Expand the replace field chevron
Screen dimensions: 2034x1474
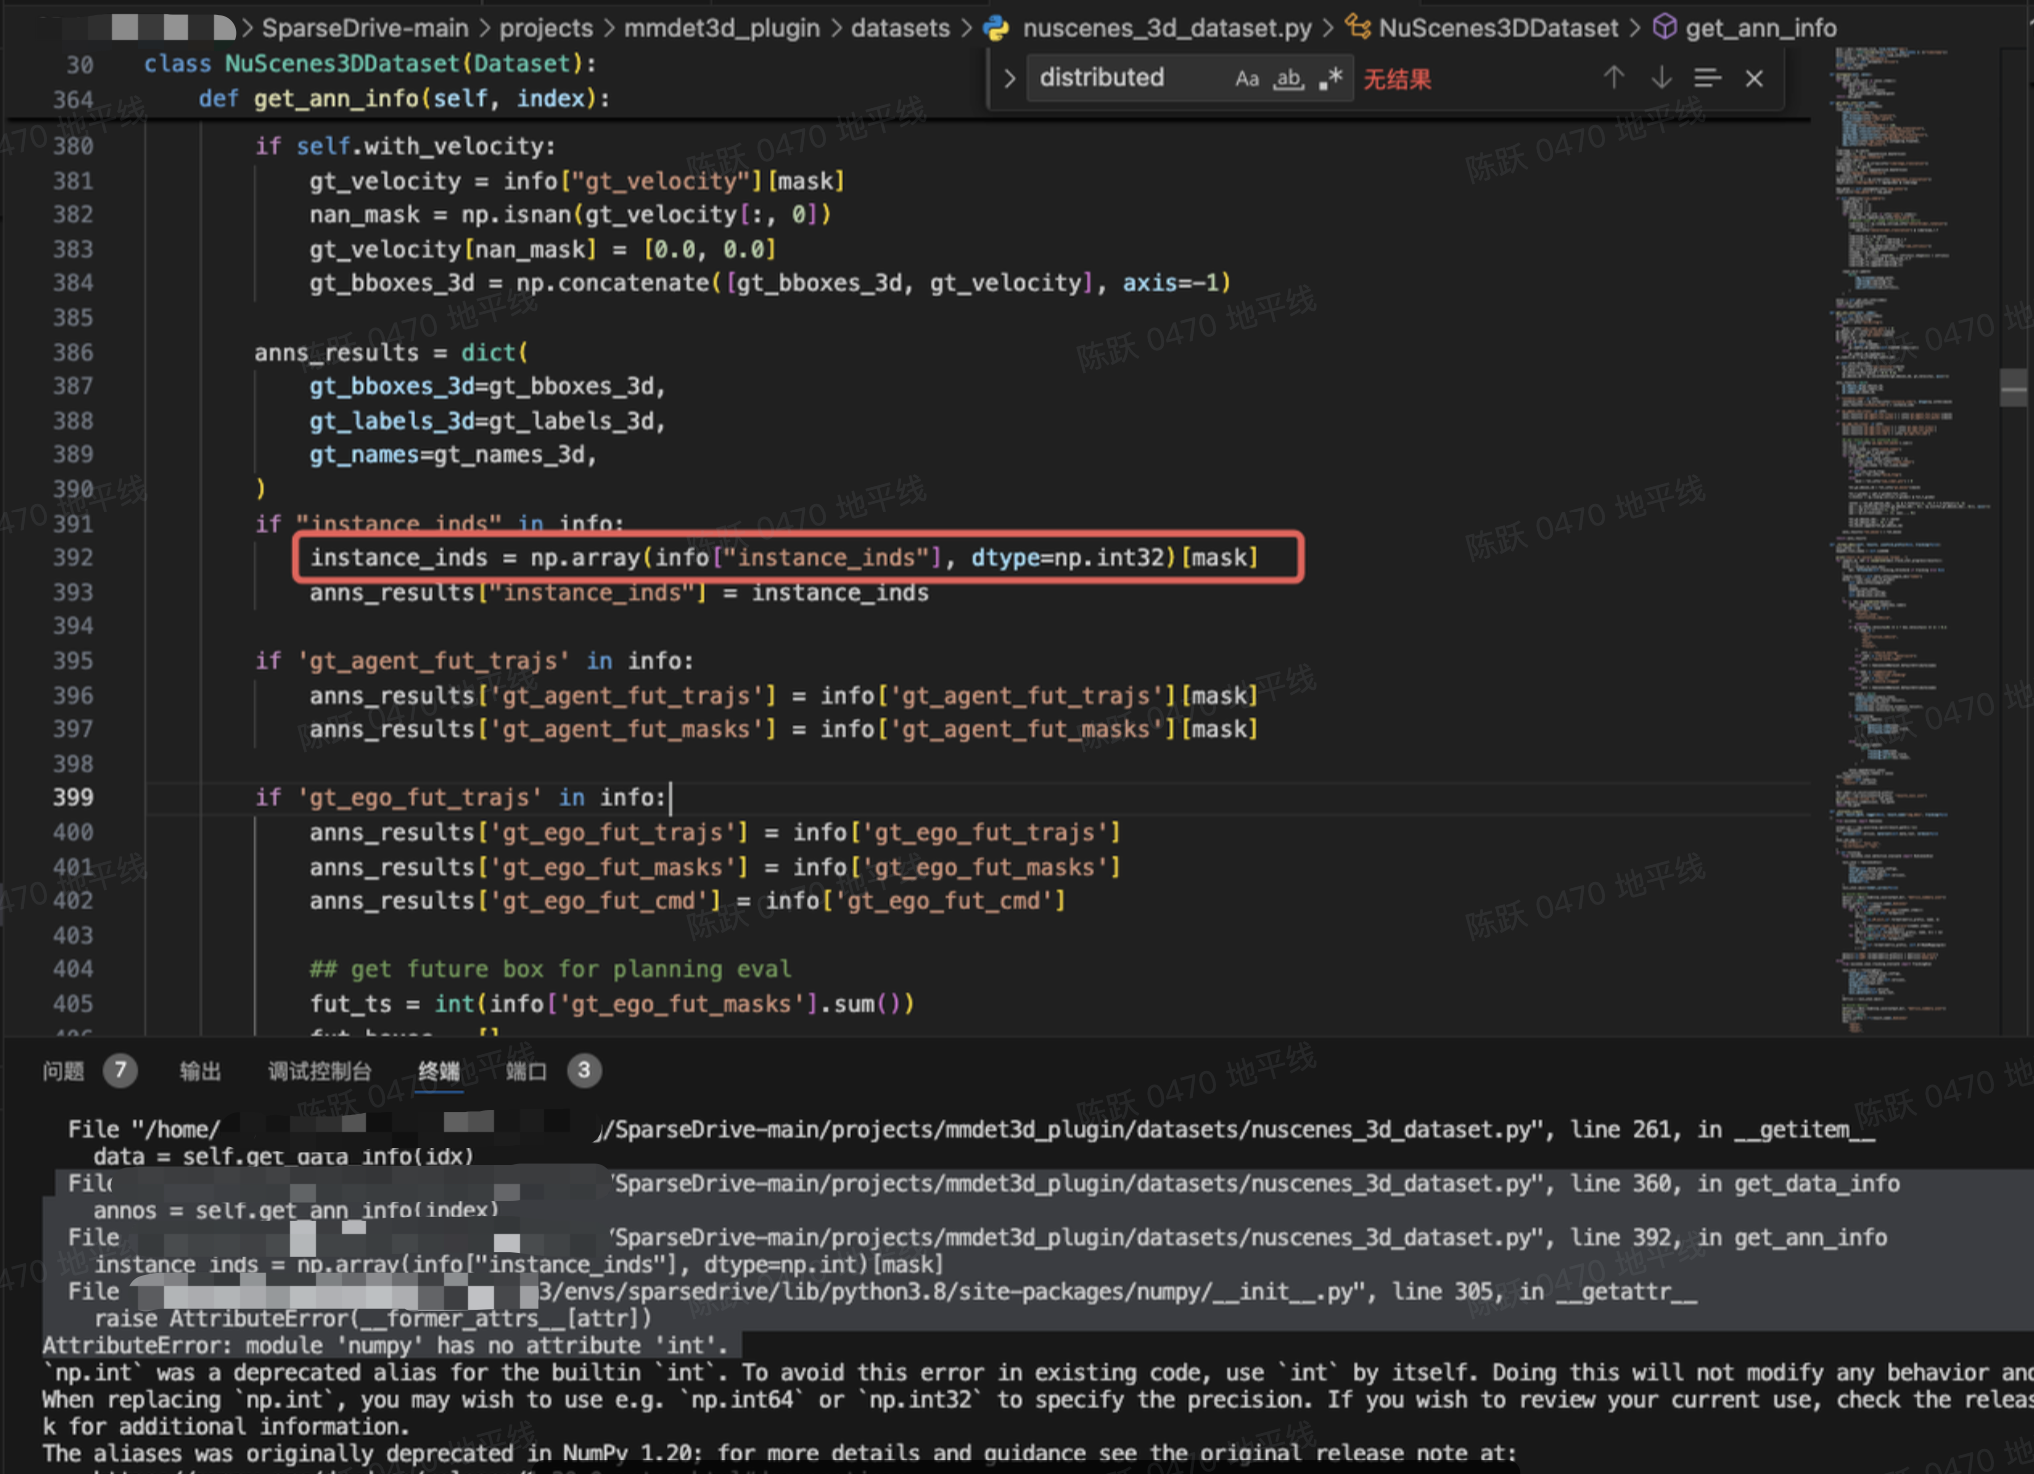1009,78
